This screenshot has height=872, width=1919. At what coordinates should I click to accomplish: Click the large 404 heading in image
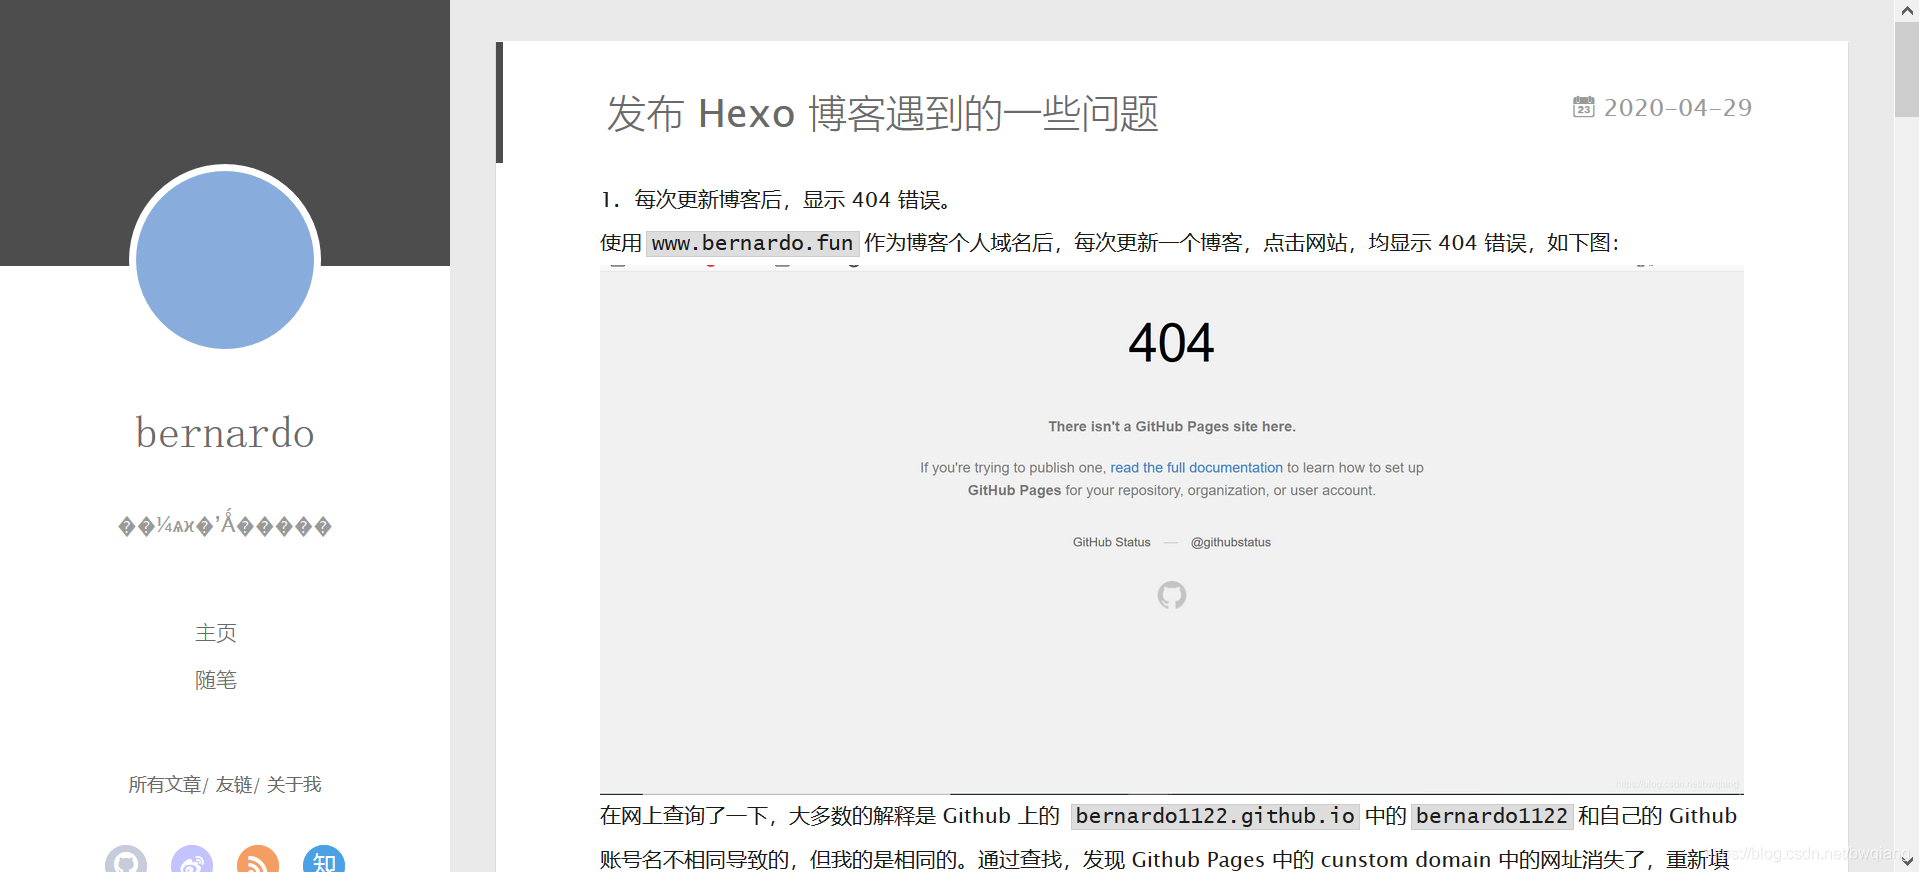pos(1171,343)
